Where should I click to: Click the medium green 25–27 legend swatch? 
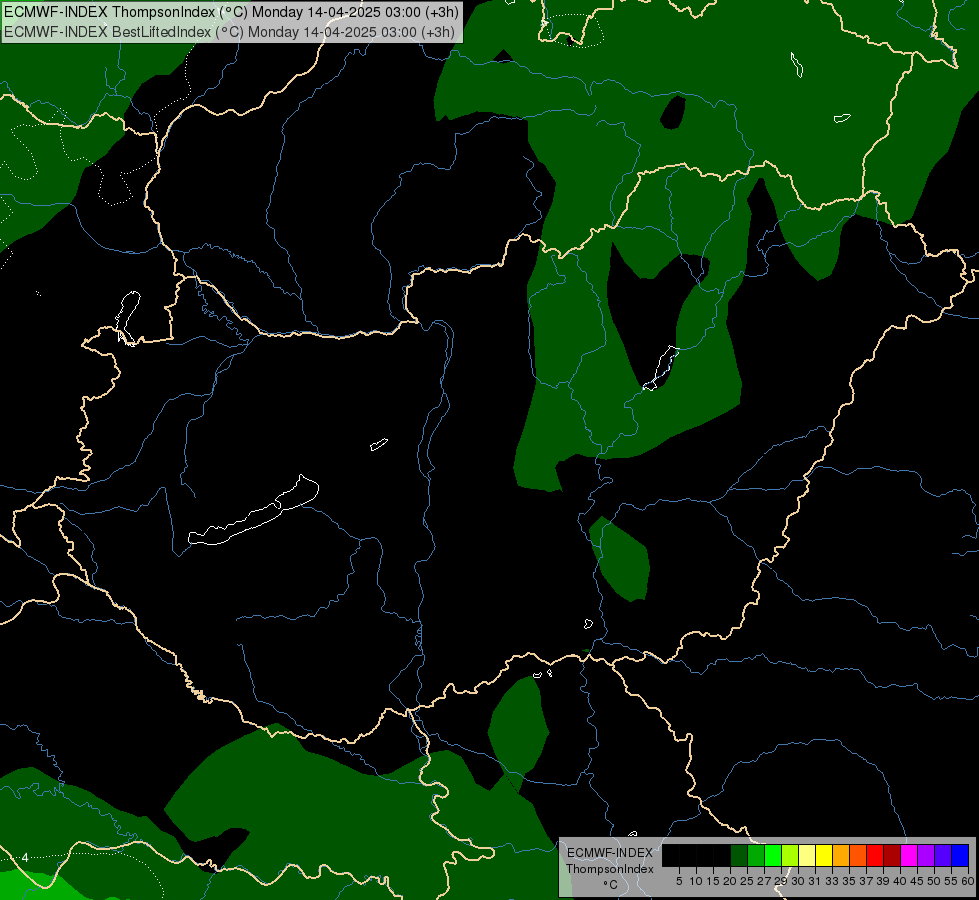(756, 855)
